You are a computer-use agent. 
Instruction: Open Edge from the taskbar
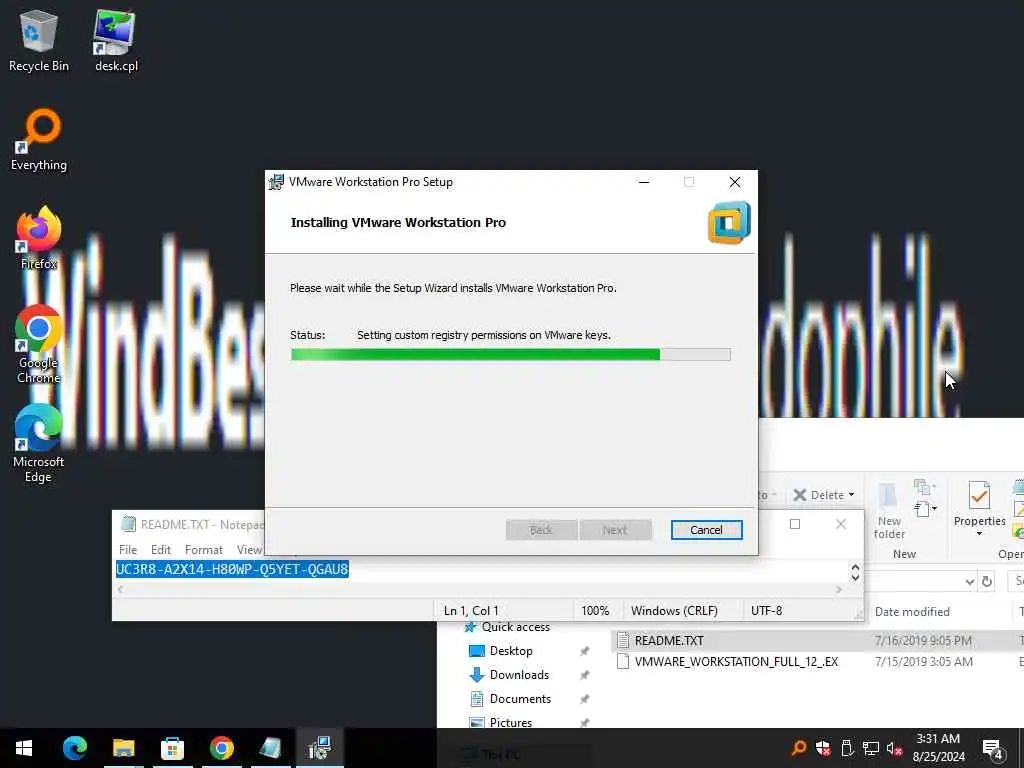click(x=74, y=748)
